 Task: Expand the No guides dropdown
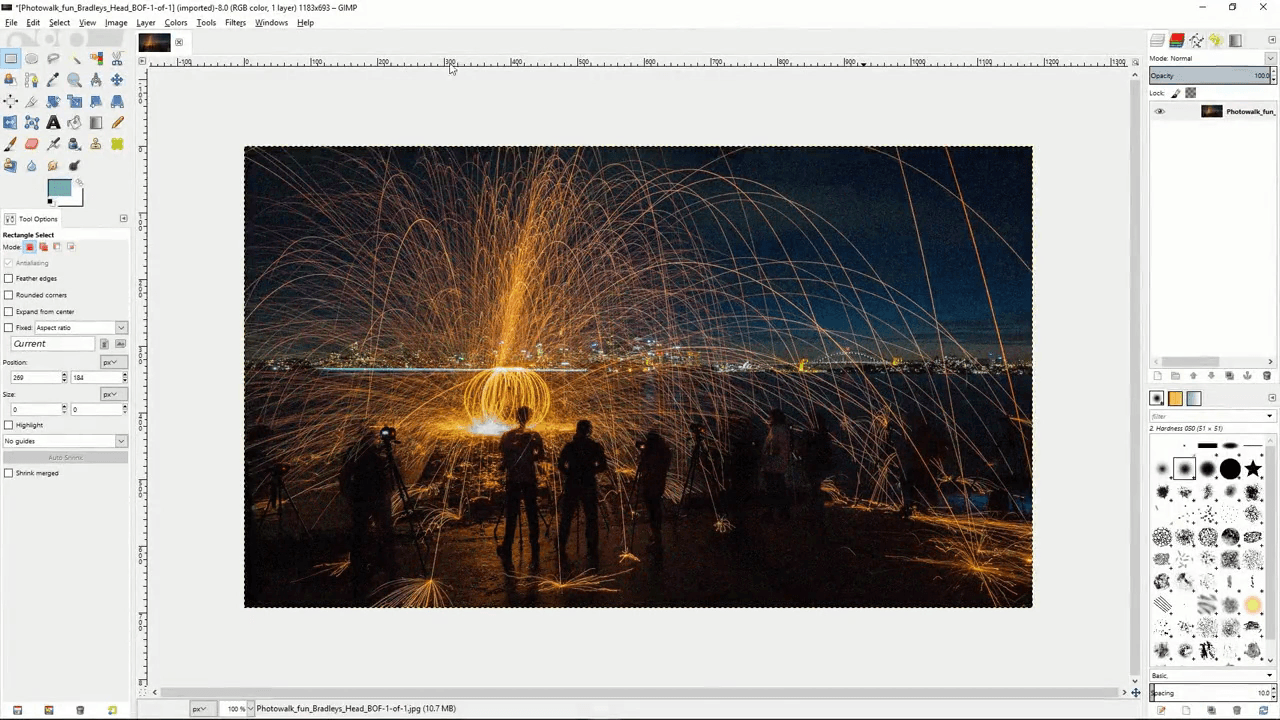tap(121, 441)
